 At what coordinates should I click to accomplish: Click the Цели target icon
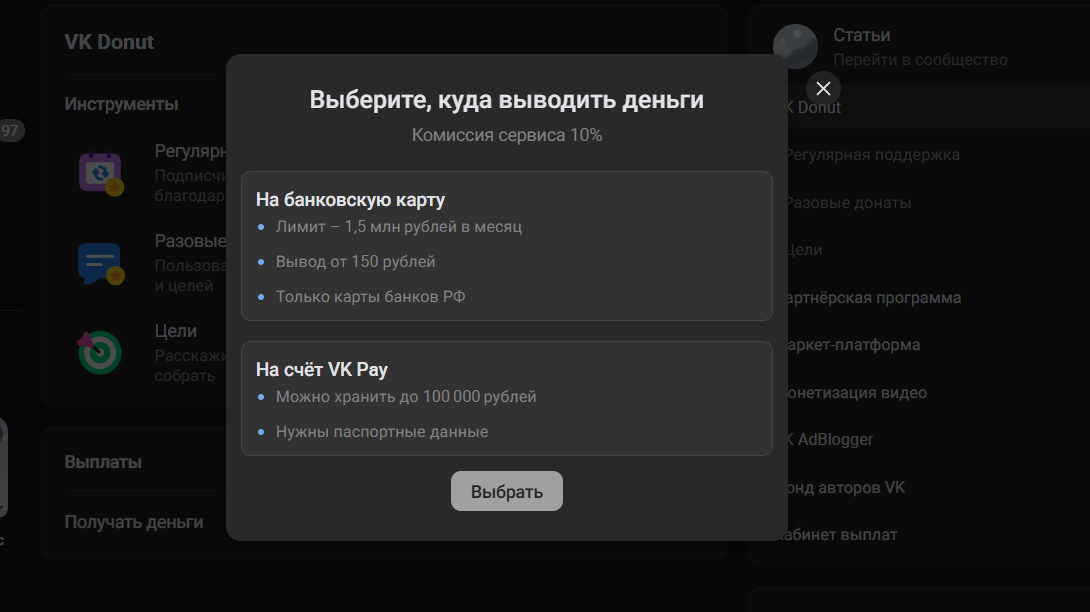click(x=100, y=352)
